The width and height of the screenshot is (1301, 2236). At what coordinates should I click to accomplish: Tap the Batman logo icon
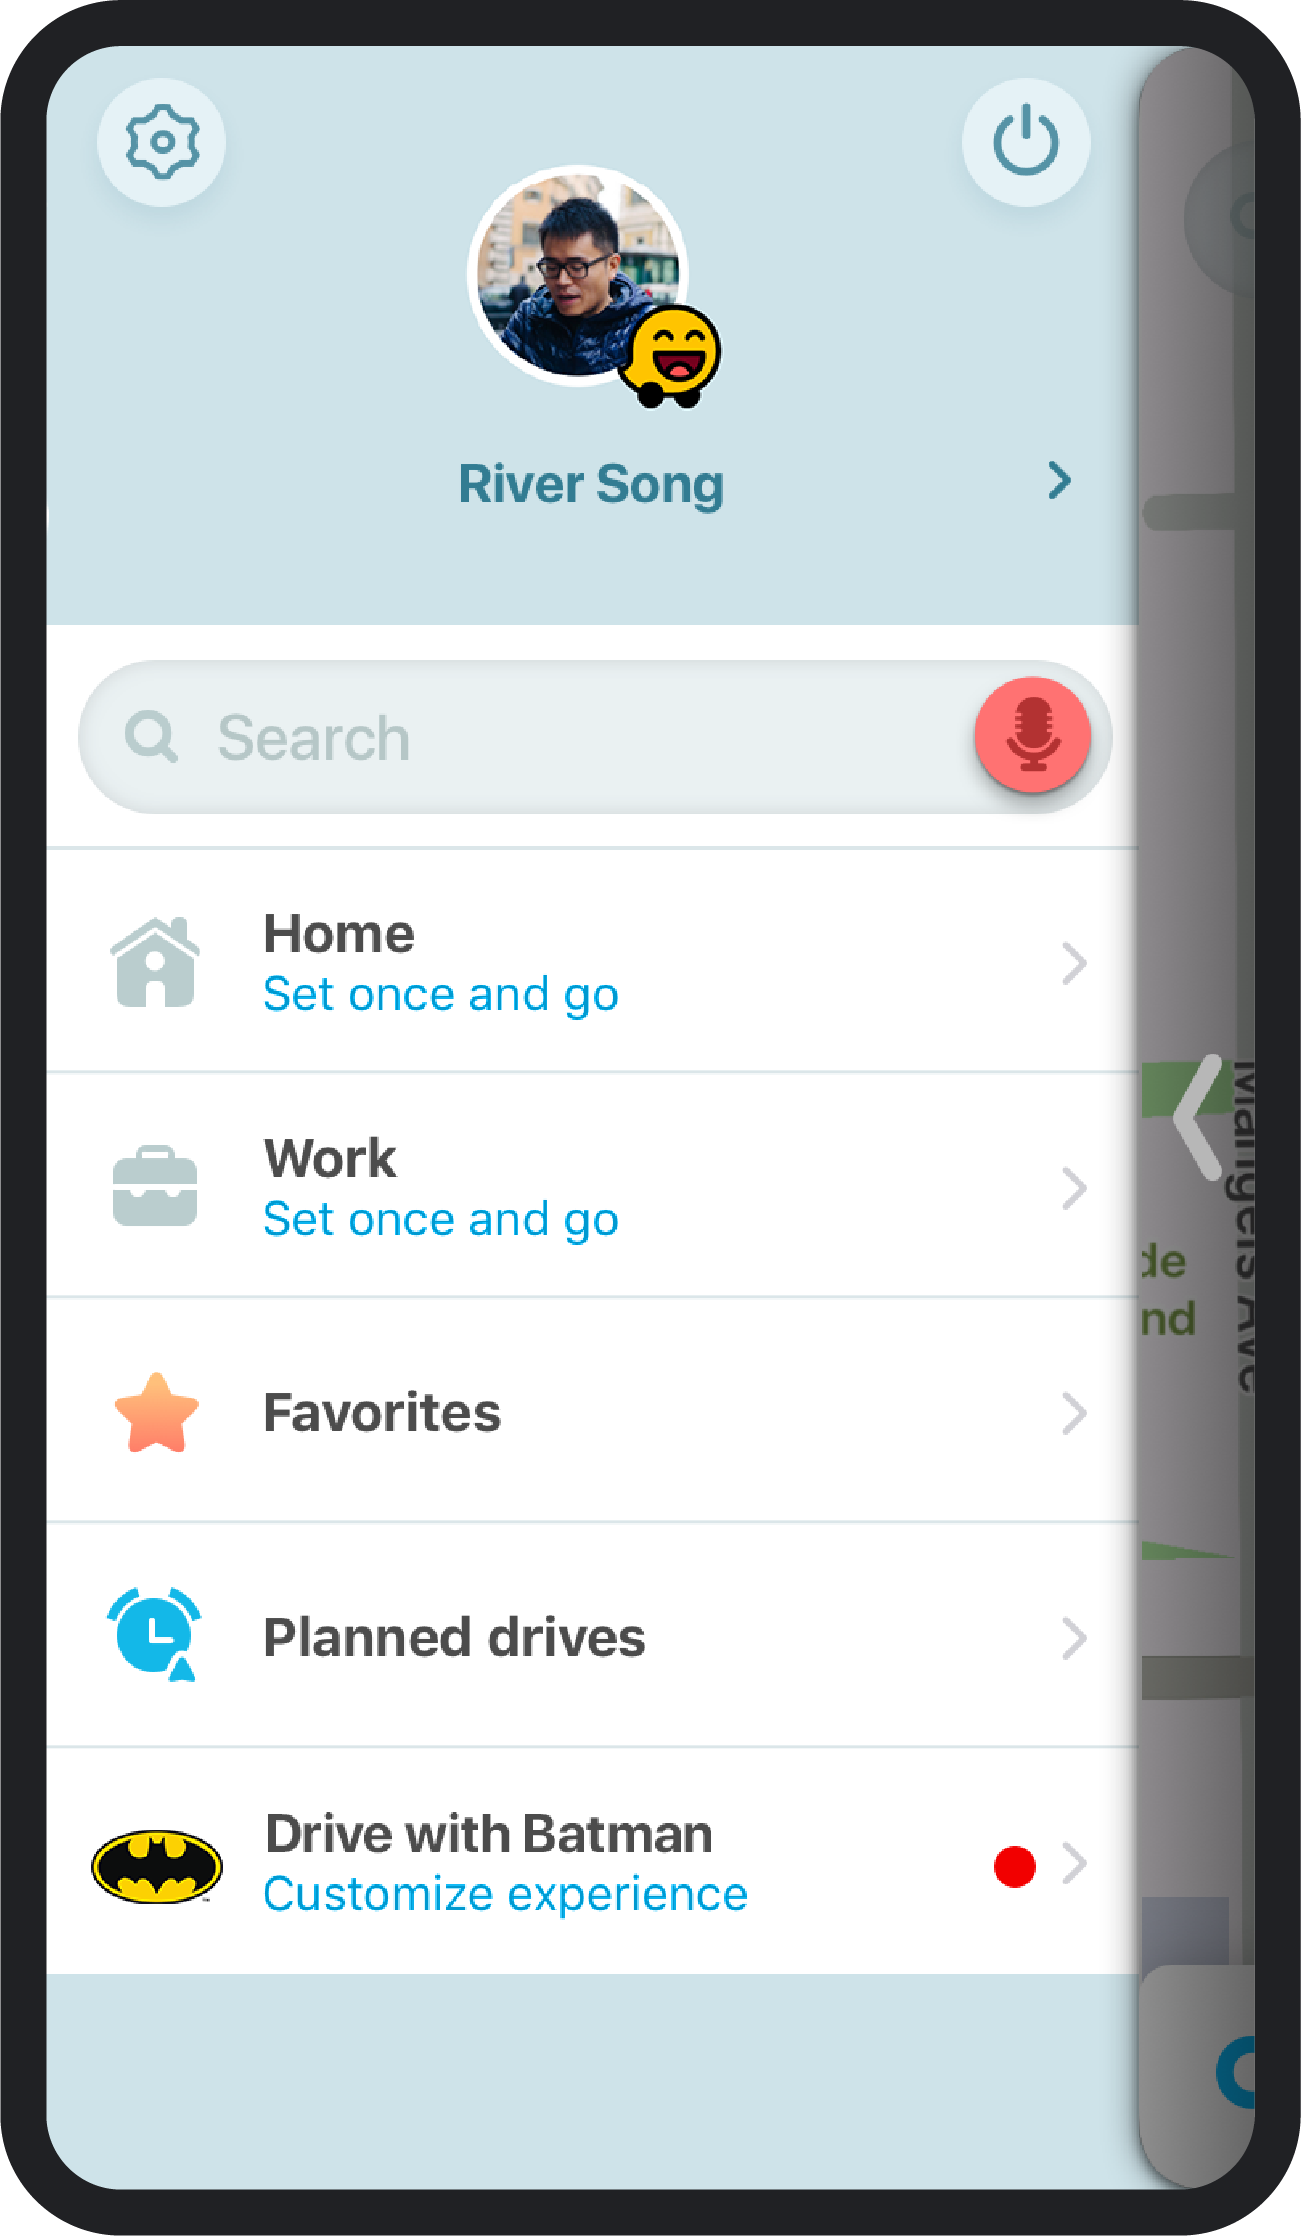[x=157, y=1866]
